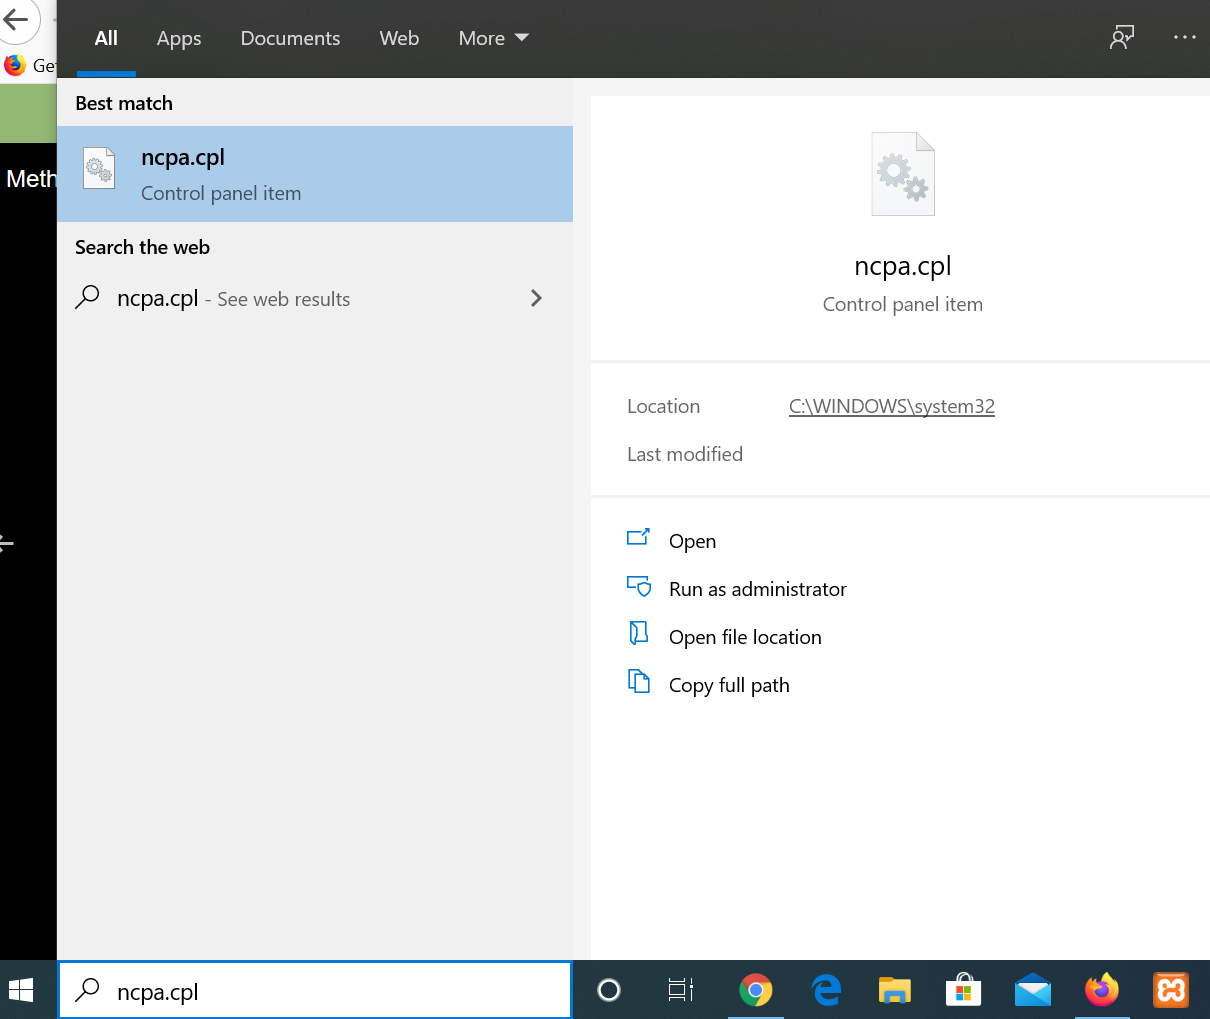Open the Mail app from taskbar

click(x=1032, y=990)
